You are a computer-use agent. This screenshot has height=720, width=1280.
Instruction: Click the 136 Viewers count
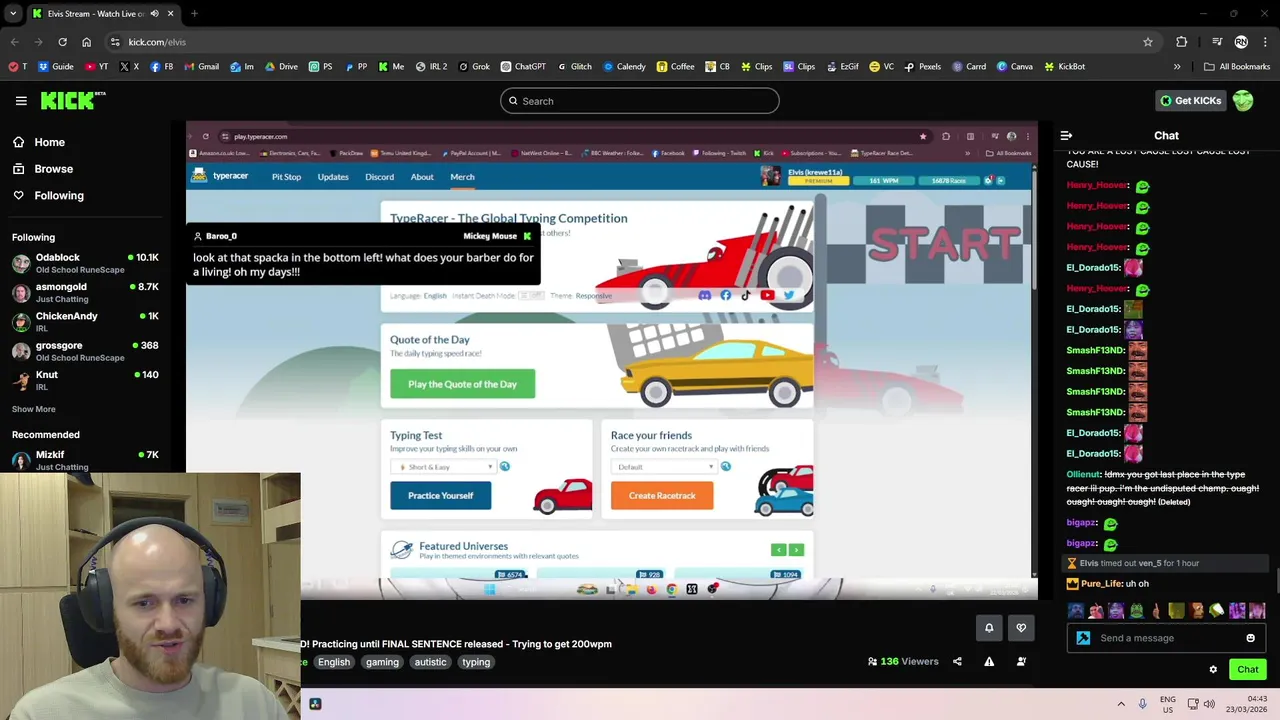[x=903, y=661]
